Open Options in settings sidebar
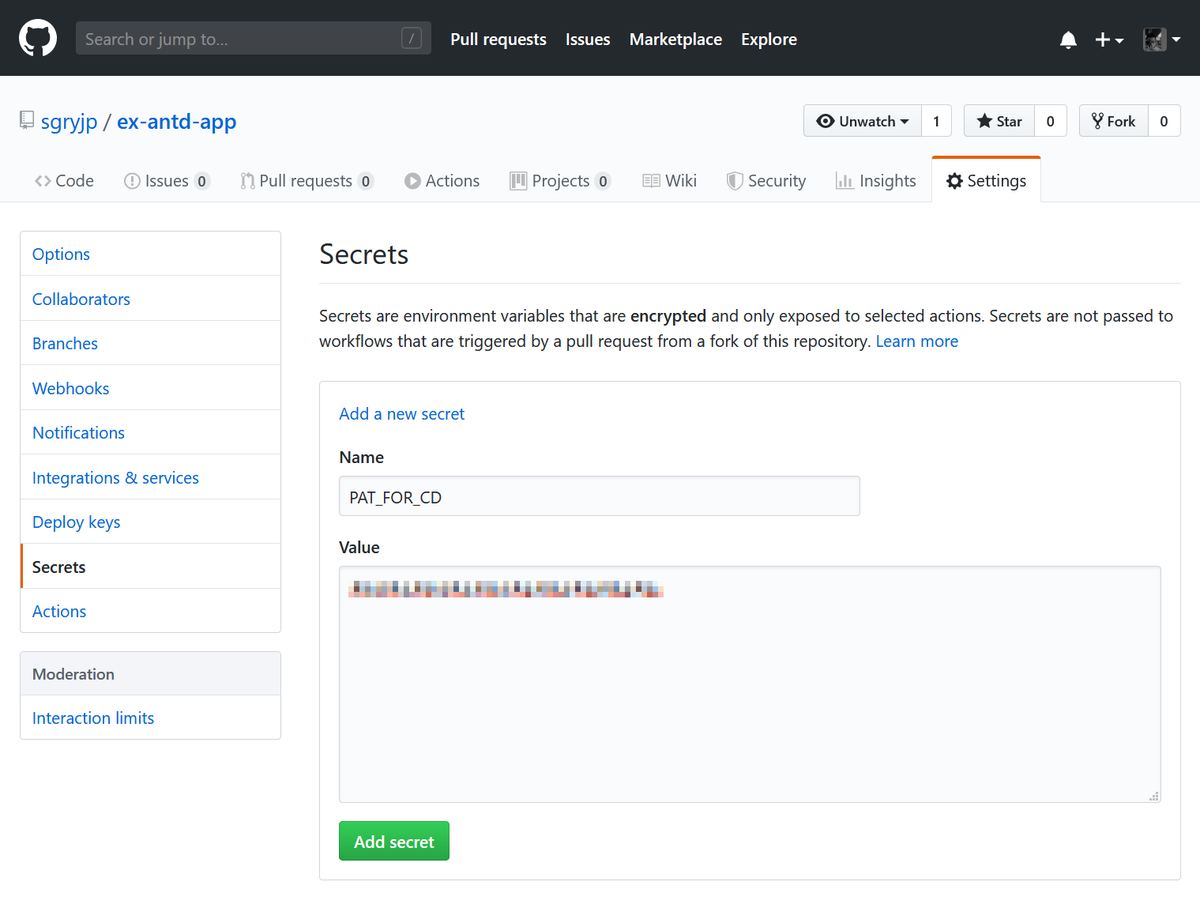Image resolution: width=1200 pixels, height=908 pixels. pyautogui.click(x=150, y=254)
